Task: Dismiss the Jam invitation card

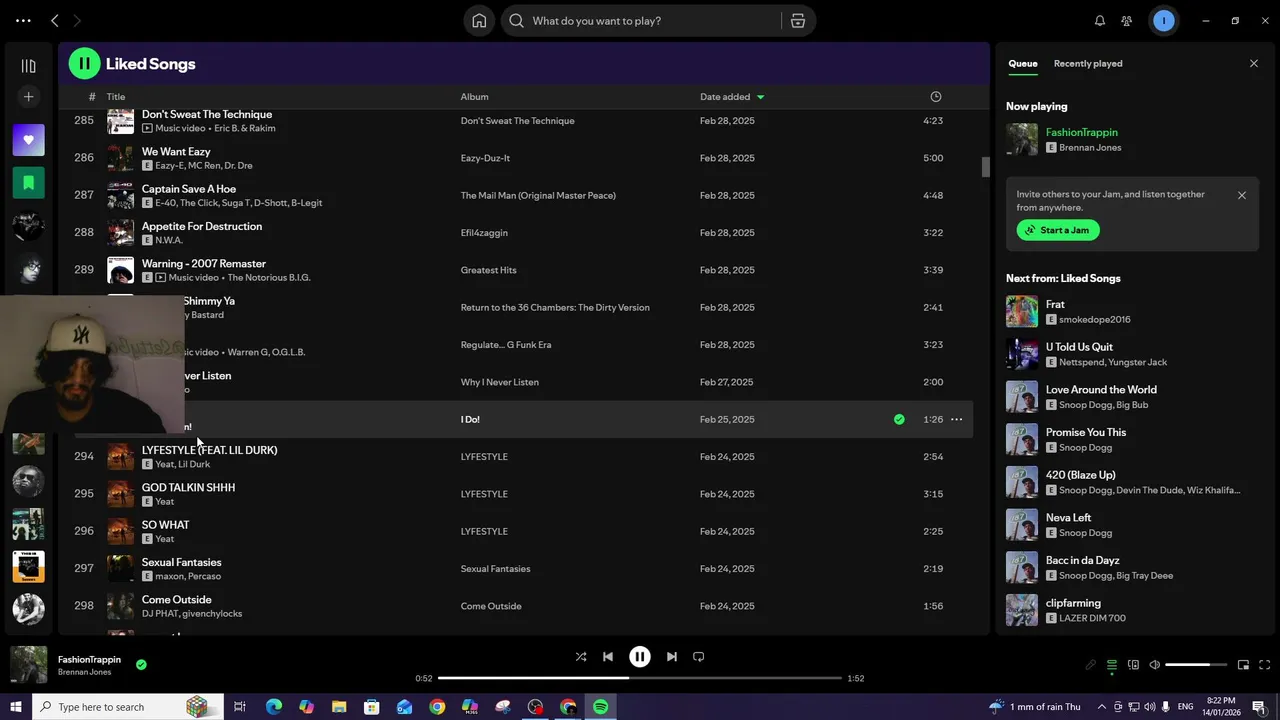Action: pyautogui.click(x=1242, y=195)
